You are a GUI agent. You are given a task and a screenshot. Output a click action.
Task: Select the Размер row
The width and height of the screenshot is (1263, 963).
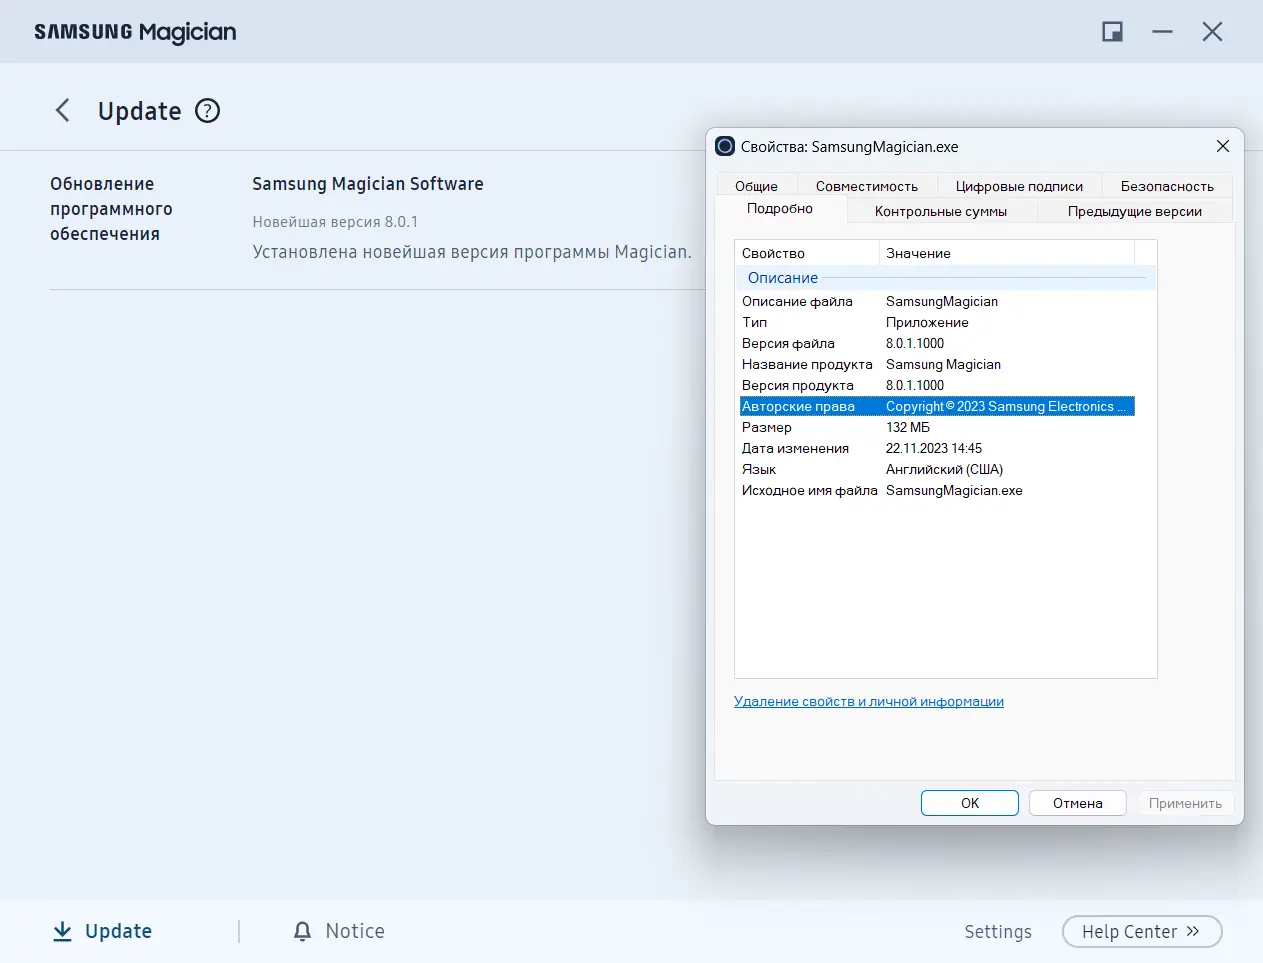937,427
